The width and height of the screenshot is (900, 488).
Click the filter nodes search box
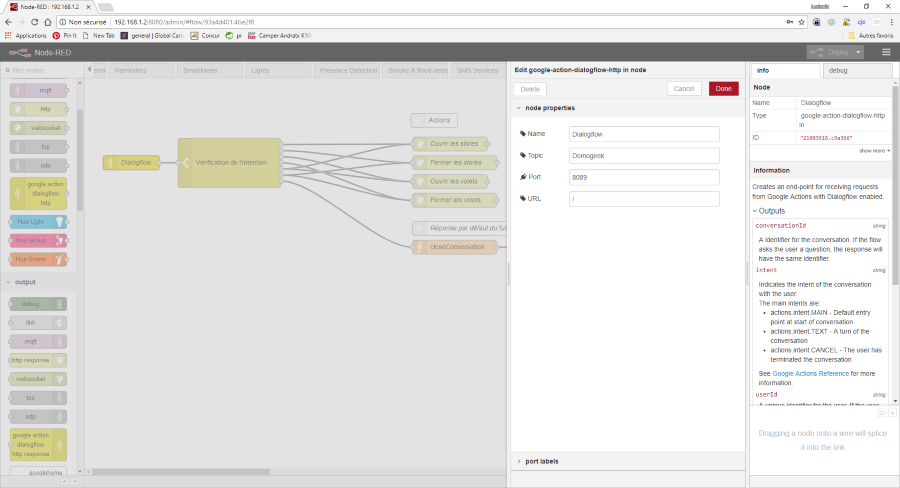pos(43,71)
